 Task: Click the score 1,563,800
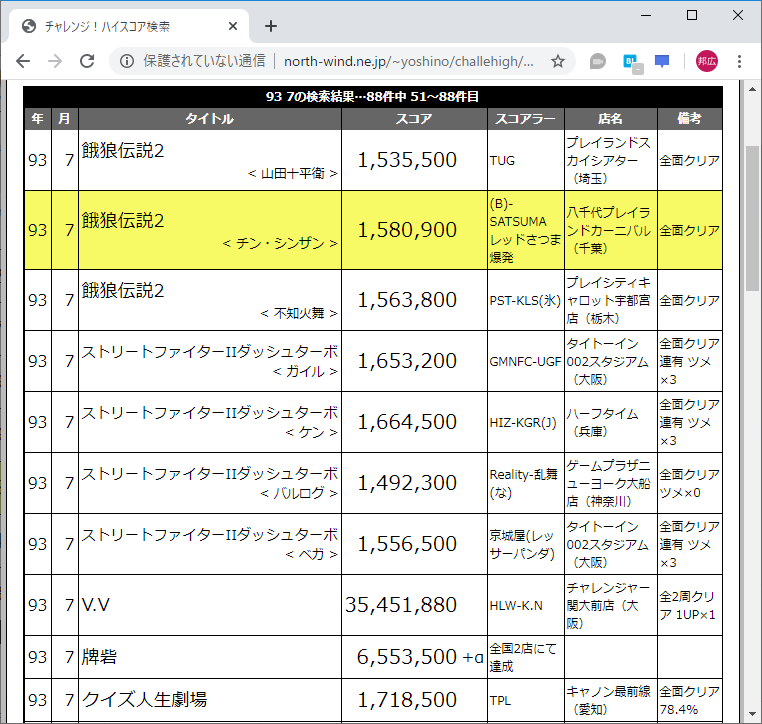[407, 300]
